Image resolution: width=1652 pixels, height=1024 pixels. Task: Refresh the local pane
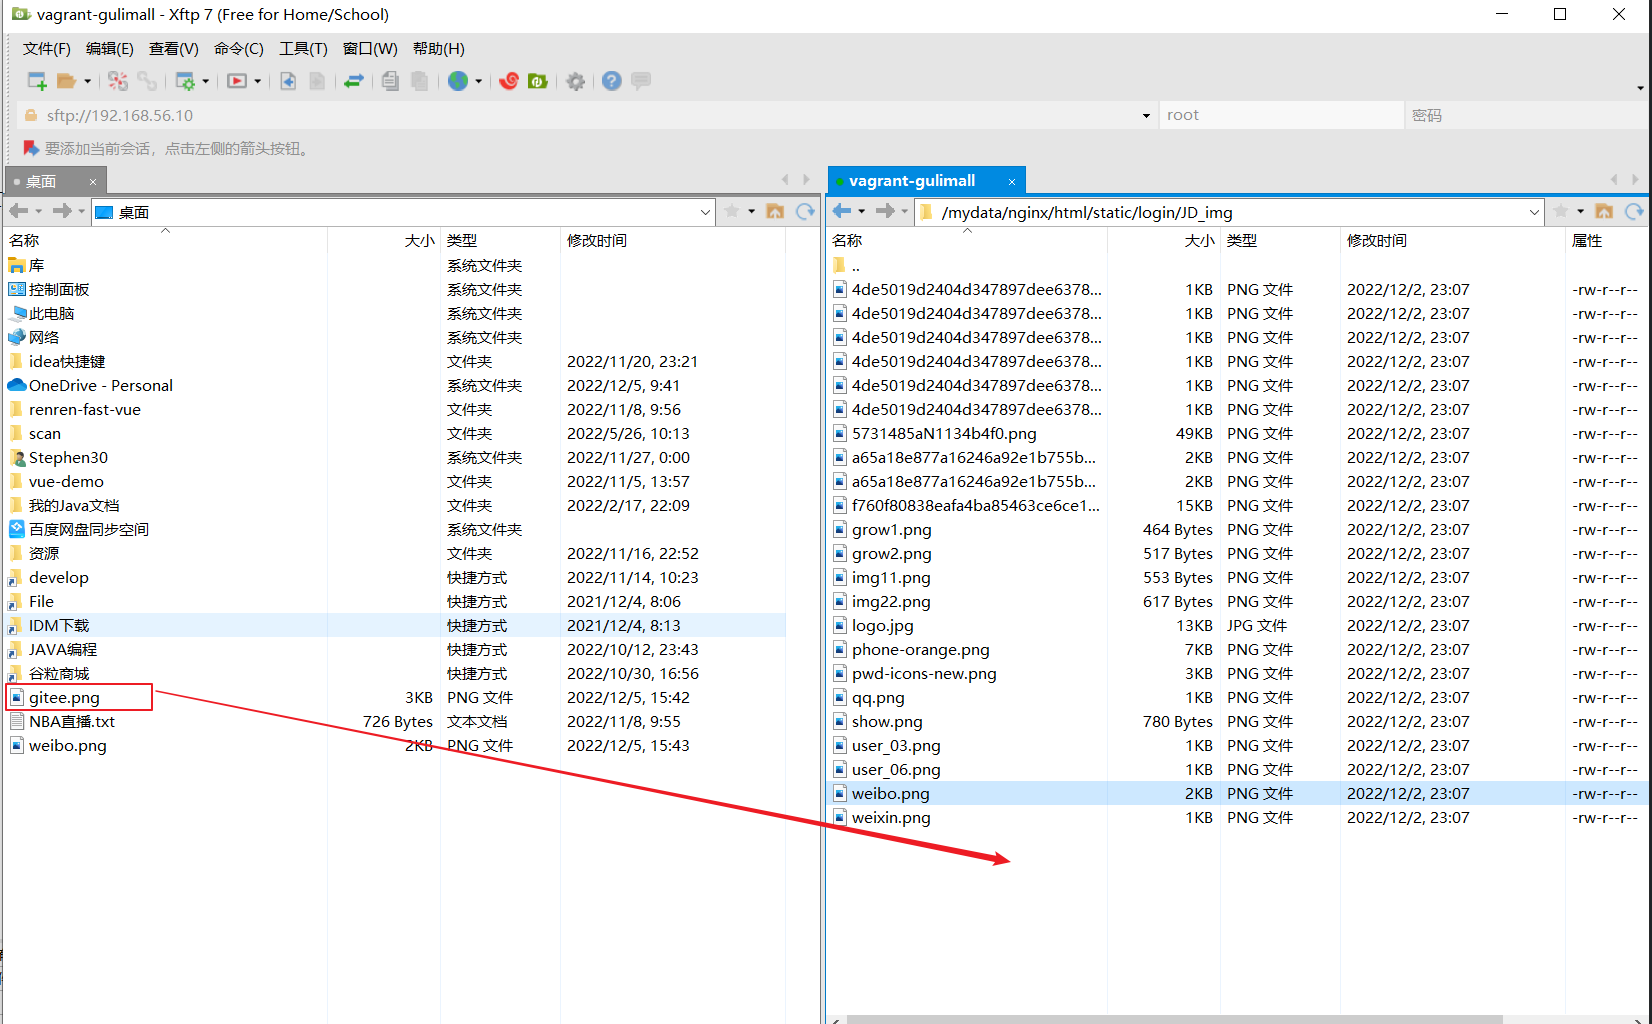[805, 211]
